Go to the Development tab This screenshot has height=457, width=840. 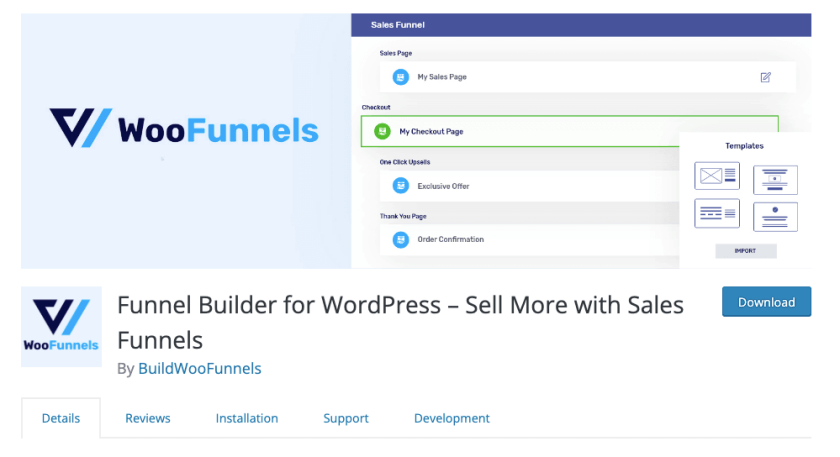coord(452,418)
